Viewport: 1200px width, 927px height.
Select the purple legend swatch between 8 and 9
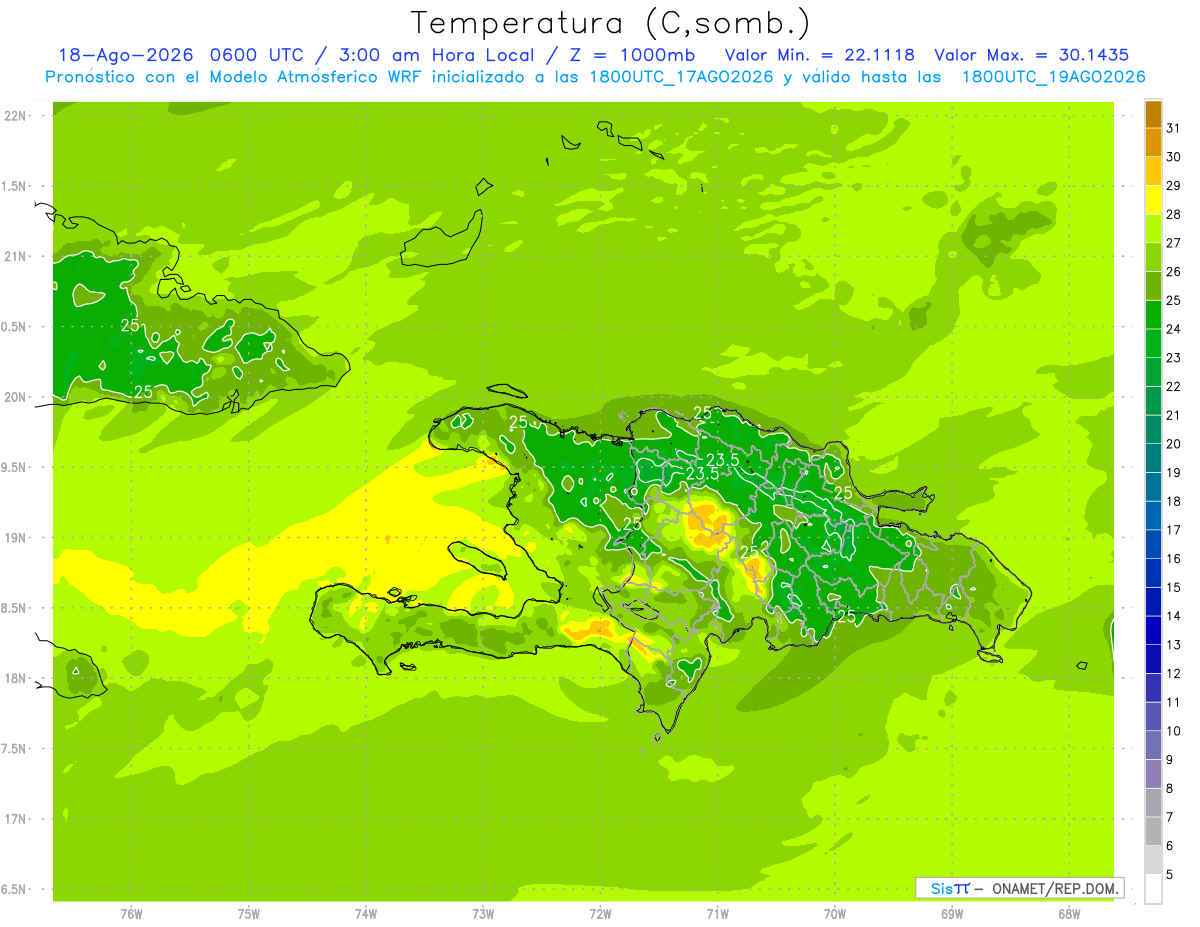1153,774
